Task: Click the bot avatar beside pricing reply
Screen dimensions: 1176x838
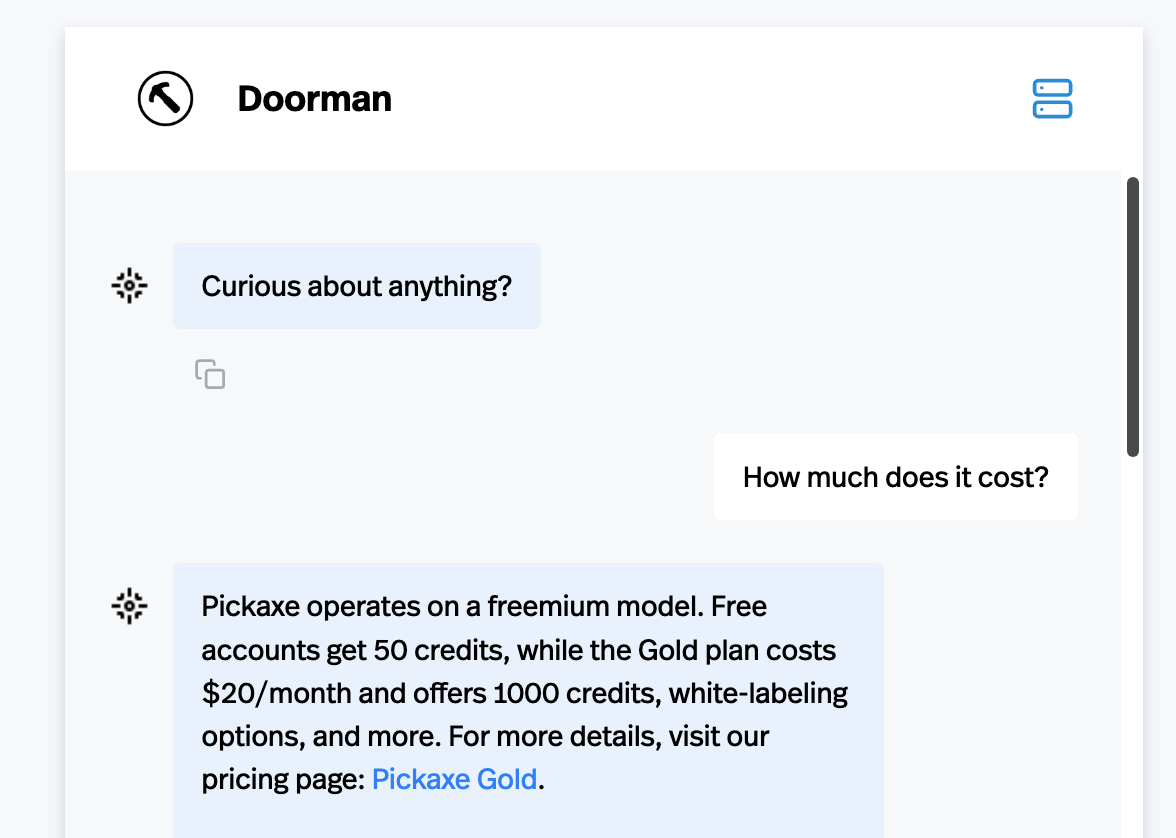Action: [x=129, y=606]
